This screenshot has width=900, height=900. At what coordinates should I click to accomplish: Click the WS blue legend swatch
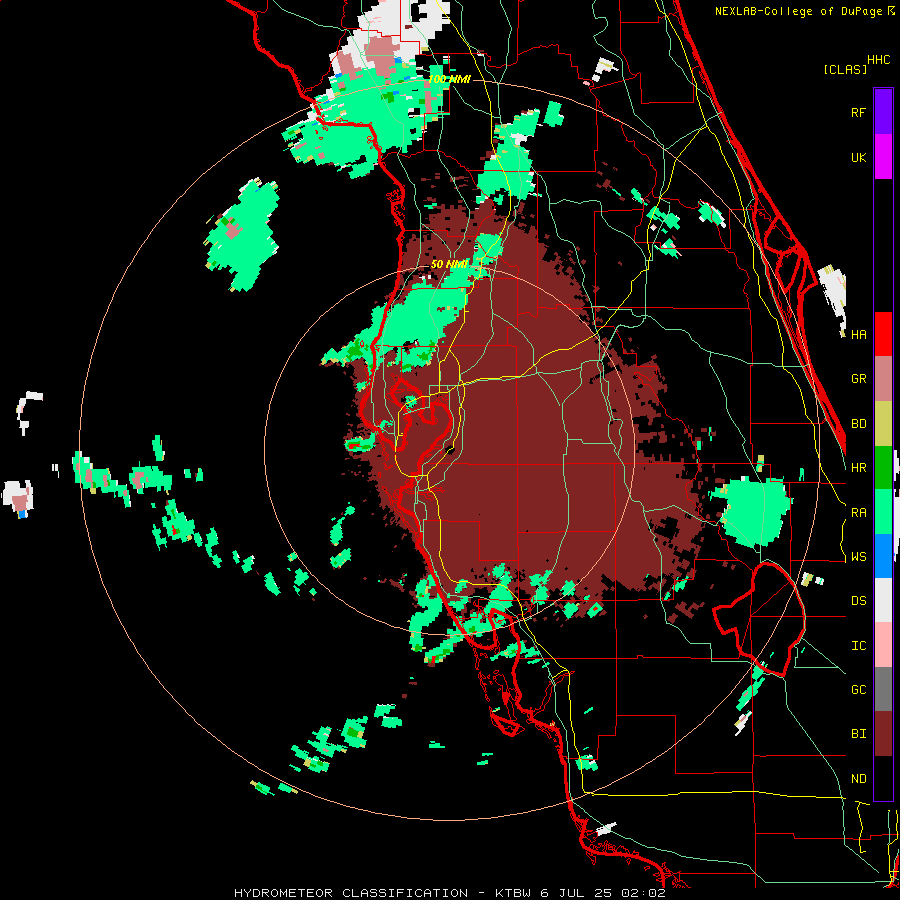click(883, 556)
